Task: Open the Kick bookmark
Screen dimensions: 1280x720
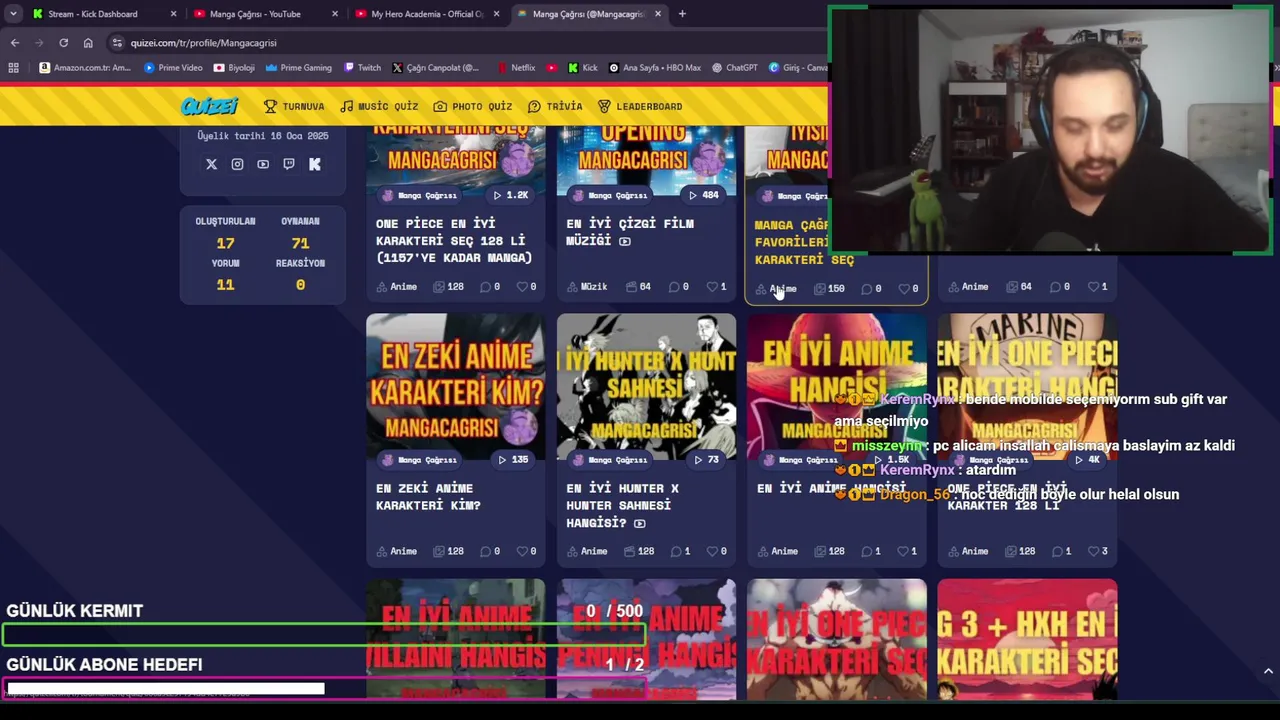Action: [x=583, y=68]
